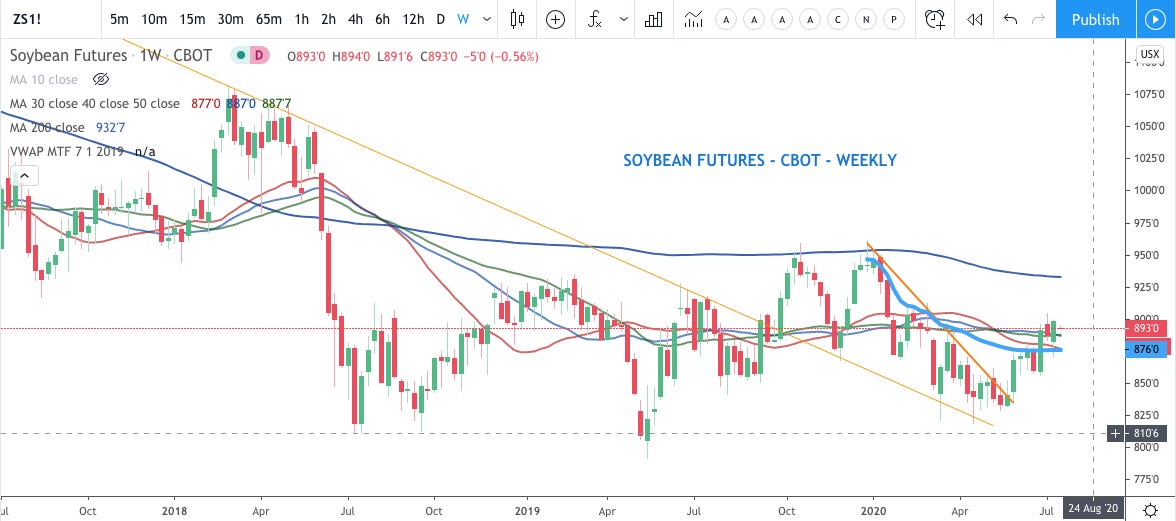Screen dimensions: 1176x521
Task: Click the 24 Aug '20 date label
Action: [1094, 508]
